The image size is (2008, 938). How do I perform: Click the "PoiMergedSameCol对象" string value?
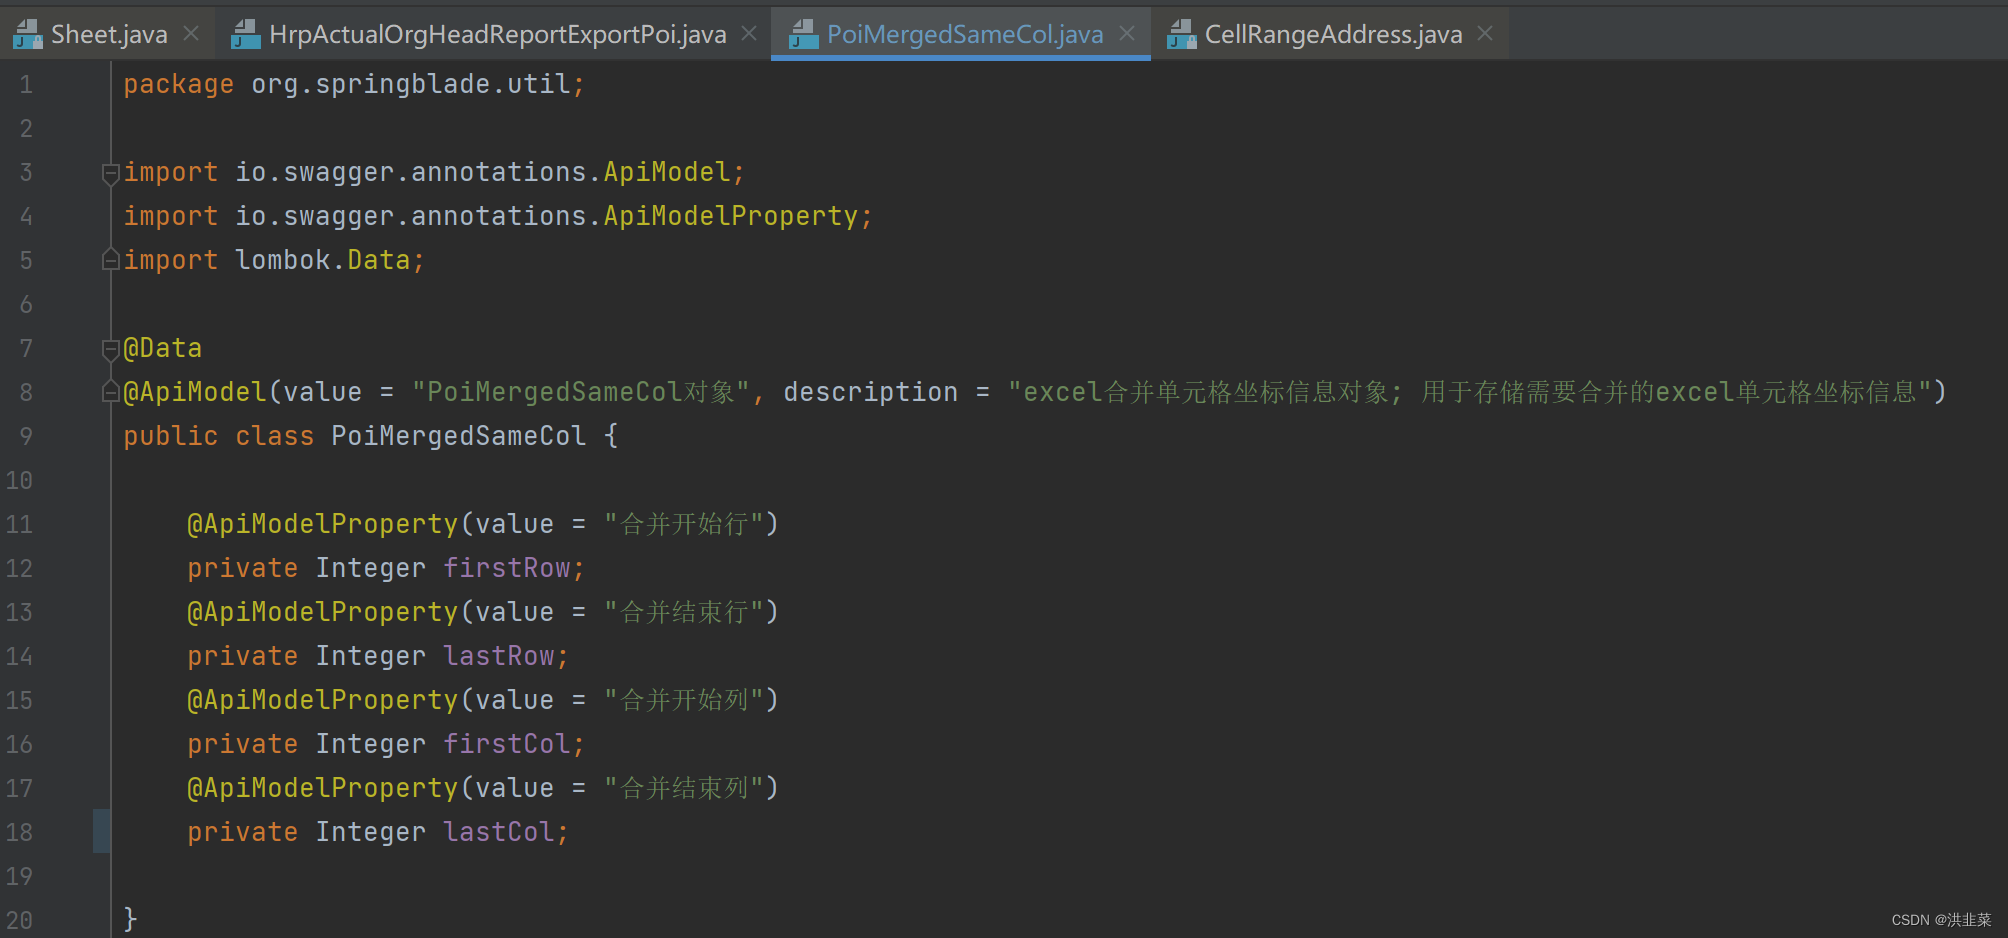[x=581, y=393]
